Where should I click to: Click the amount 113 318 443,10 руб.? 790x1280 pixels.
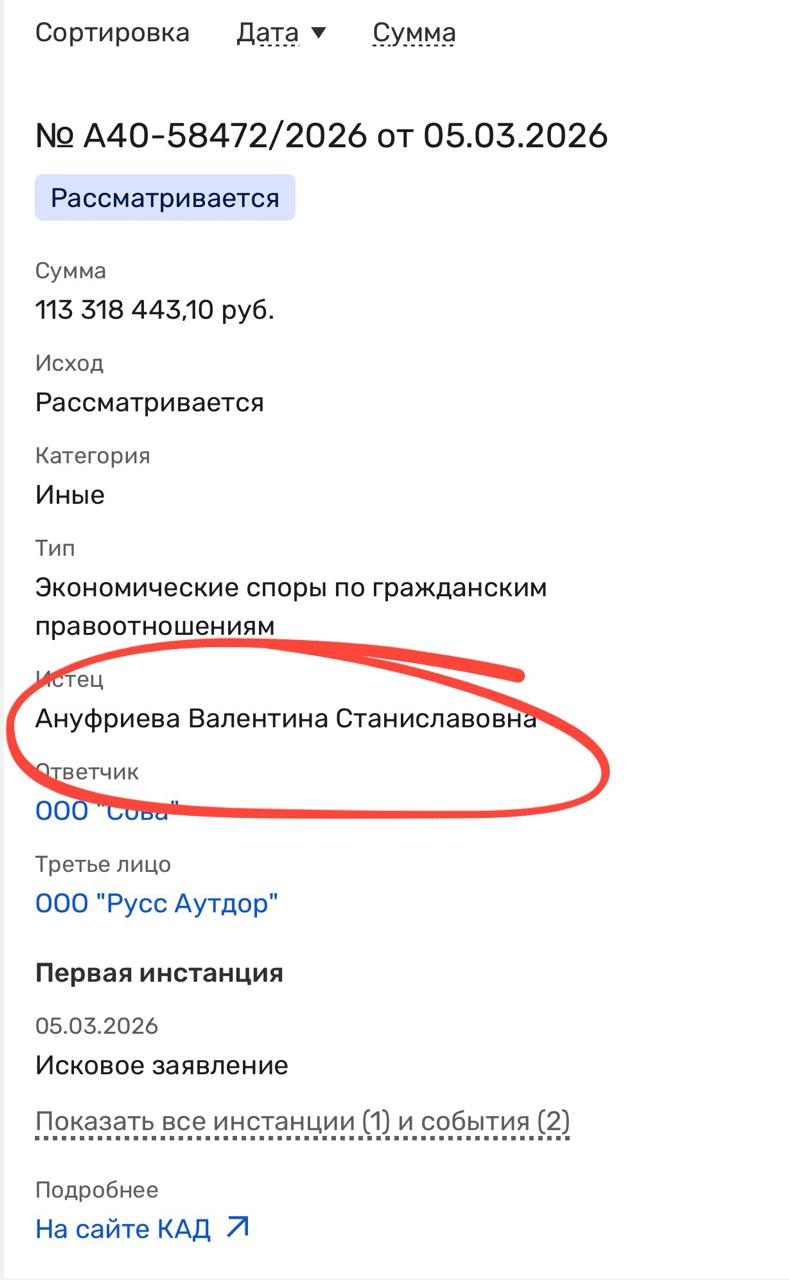click(x=155, y=310)
